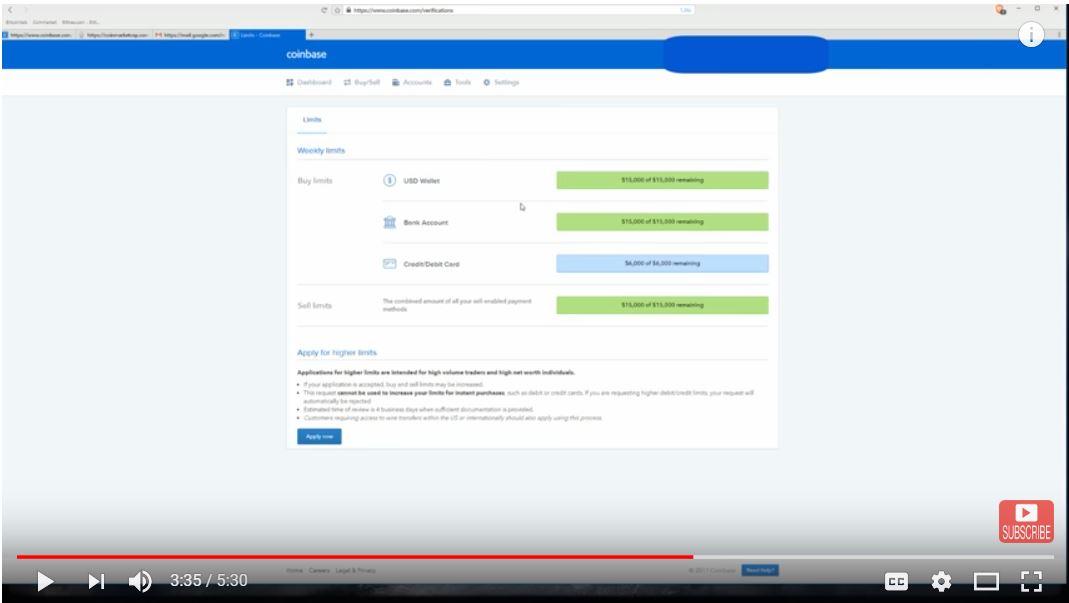Click the browser extension icon top right
The image size is (1069, 603).
click(1000, 10)
